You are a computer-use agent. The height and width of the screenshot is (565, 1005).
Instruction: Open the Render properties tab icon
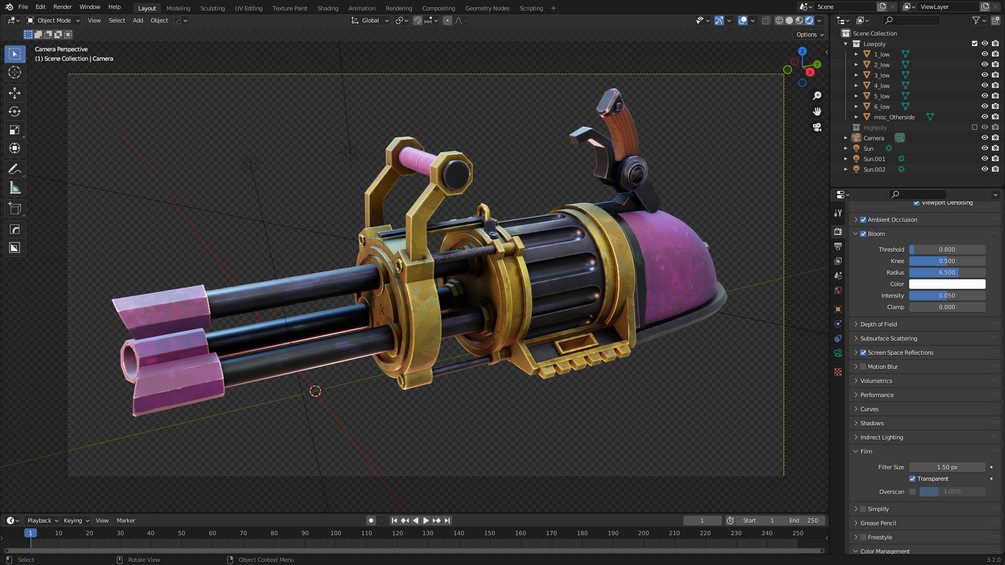[x=838, y=231]
